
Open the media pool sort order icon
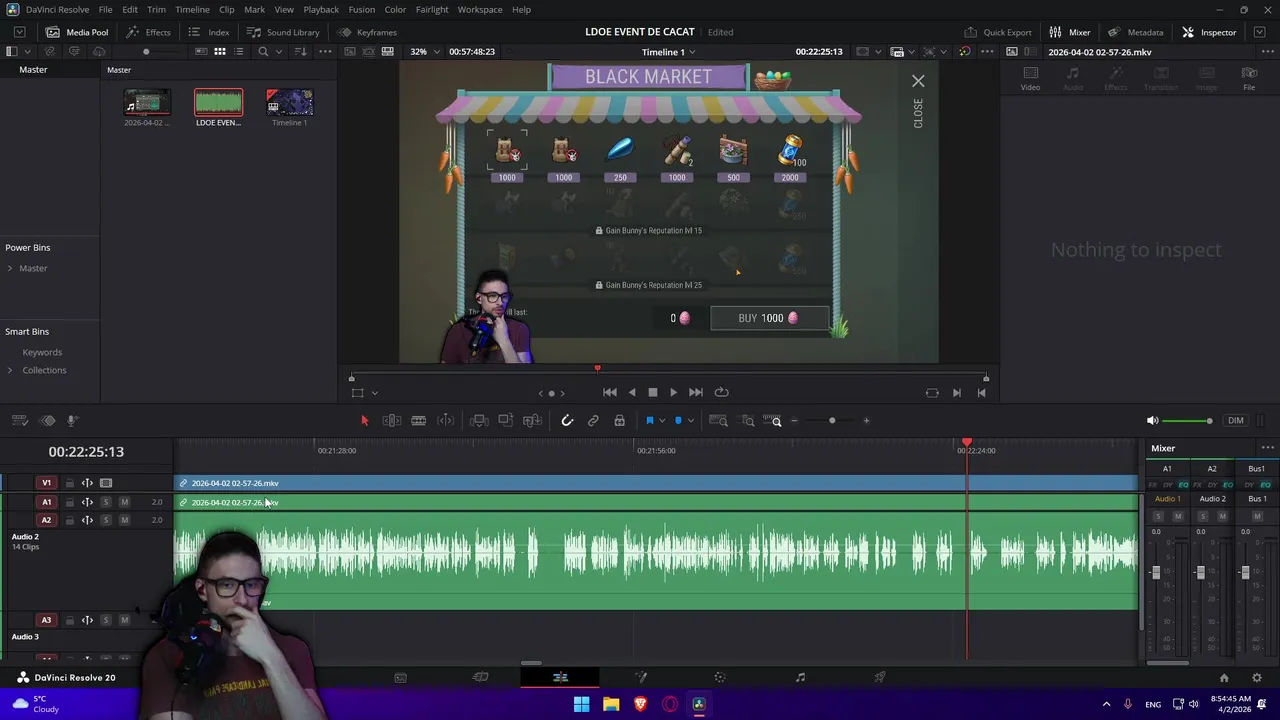tap(300, 52)
